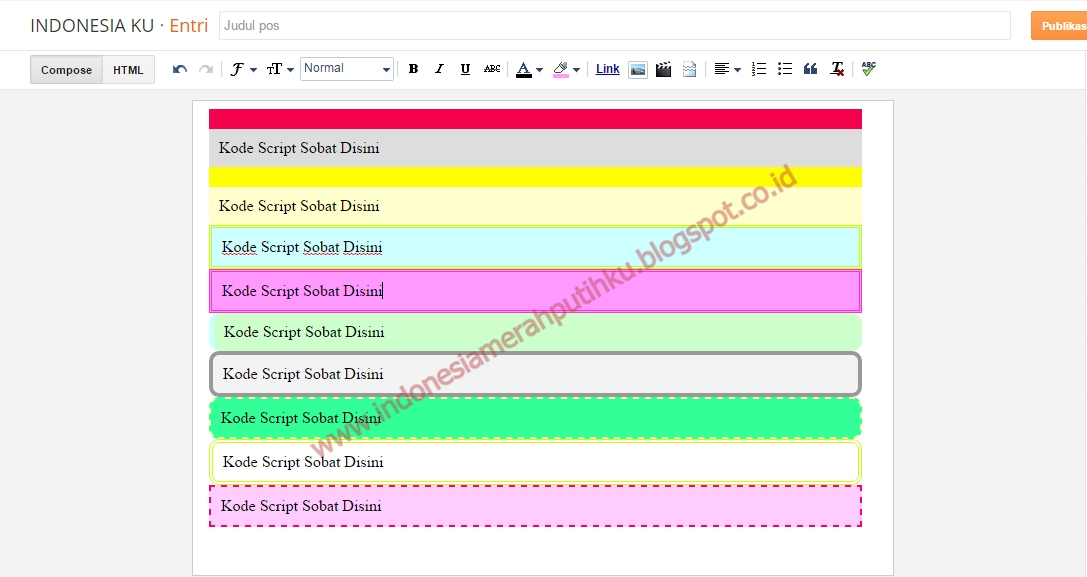Run spell check
This screenshot has width=1087, height=577.
(869, 68)
